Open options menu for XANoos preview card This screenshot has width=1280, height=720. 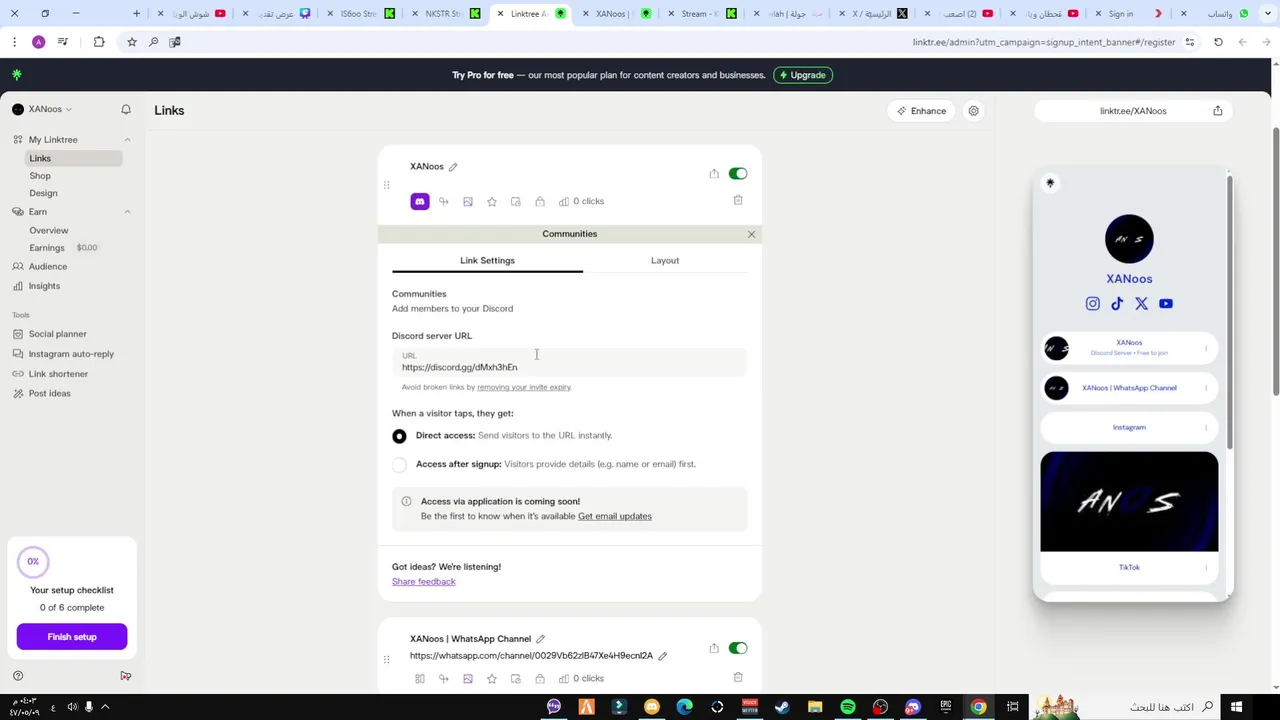[x=1206, y=348]
